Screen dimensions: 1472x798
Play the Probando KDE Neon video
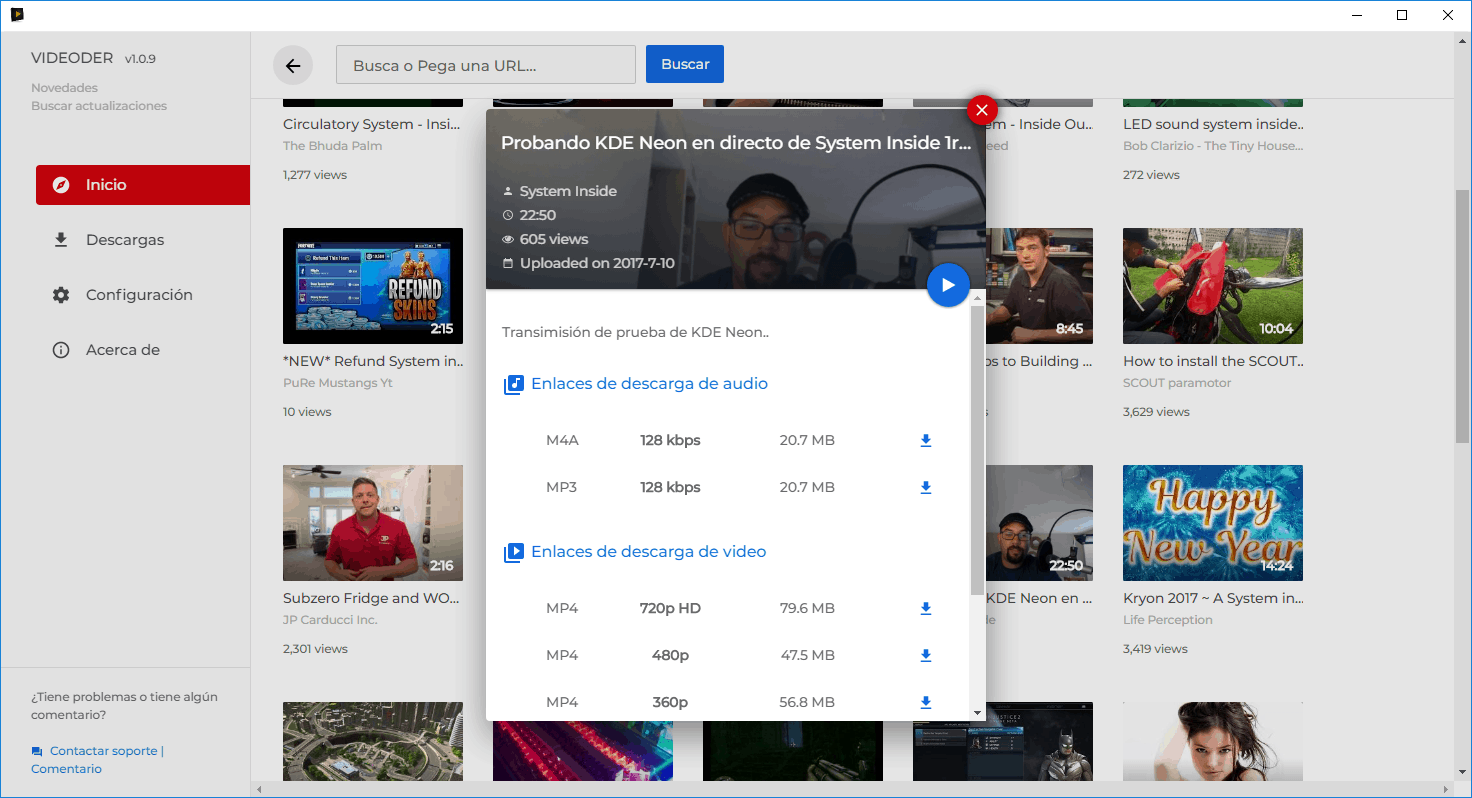947,285
